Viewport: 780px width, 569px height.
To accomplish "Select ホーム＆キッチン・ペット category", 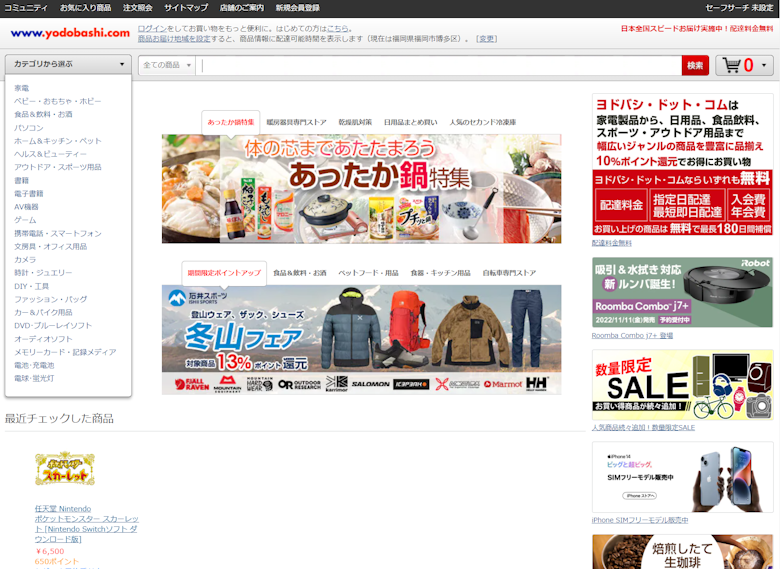I will (58, 141).
